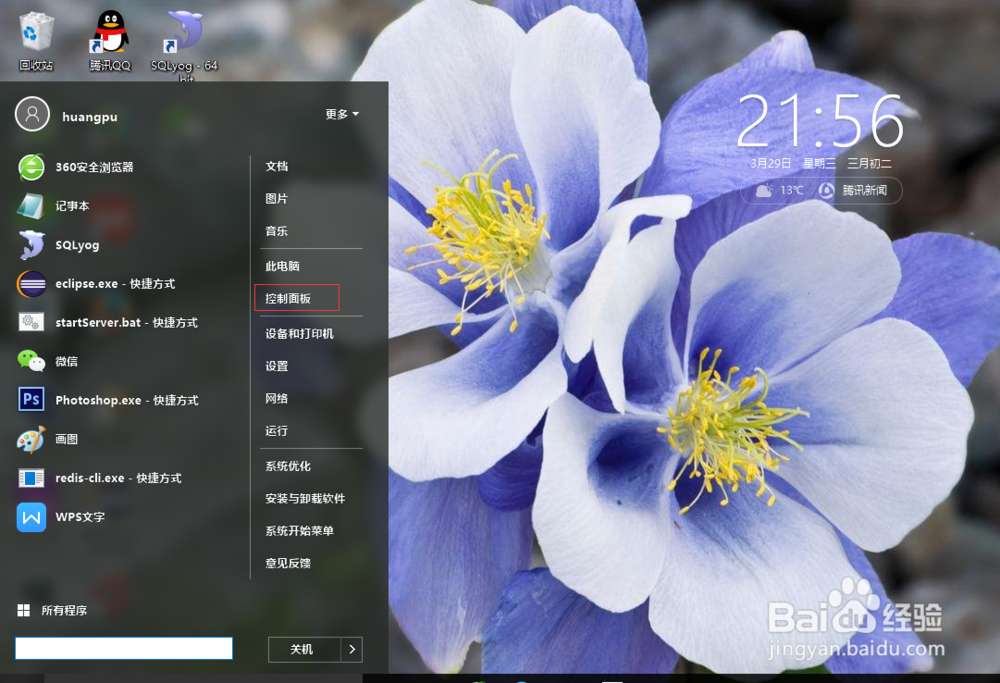Run the redis-cli.exe shortcut
Screen dimensions: 1000x683
coord(110,478)
